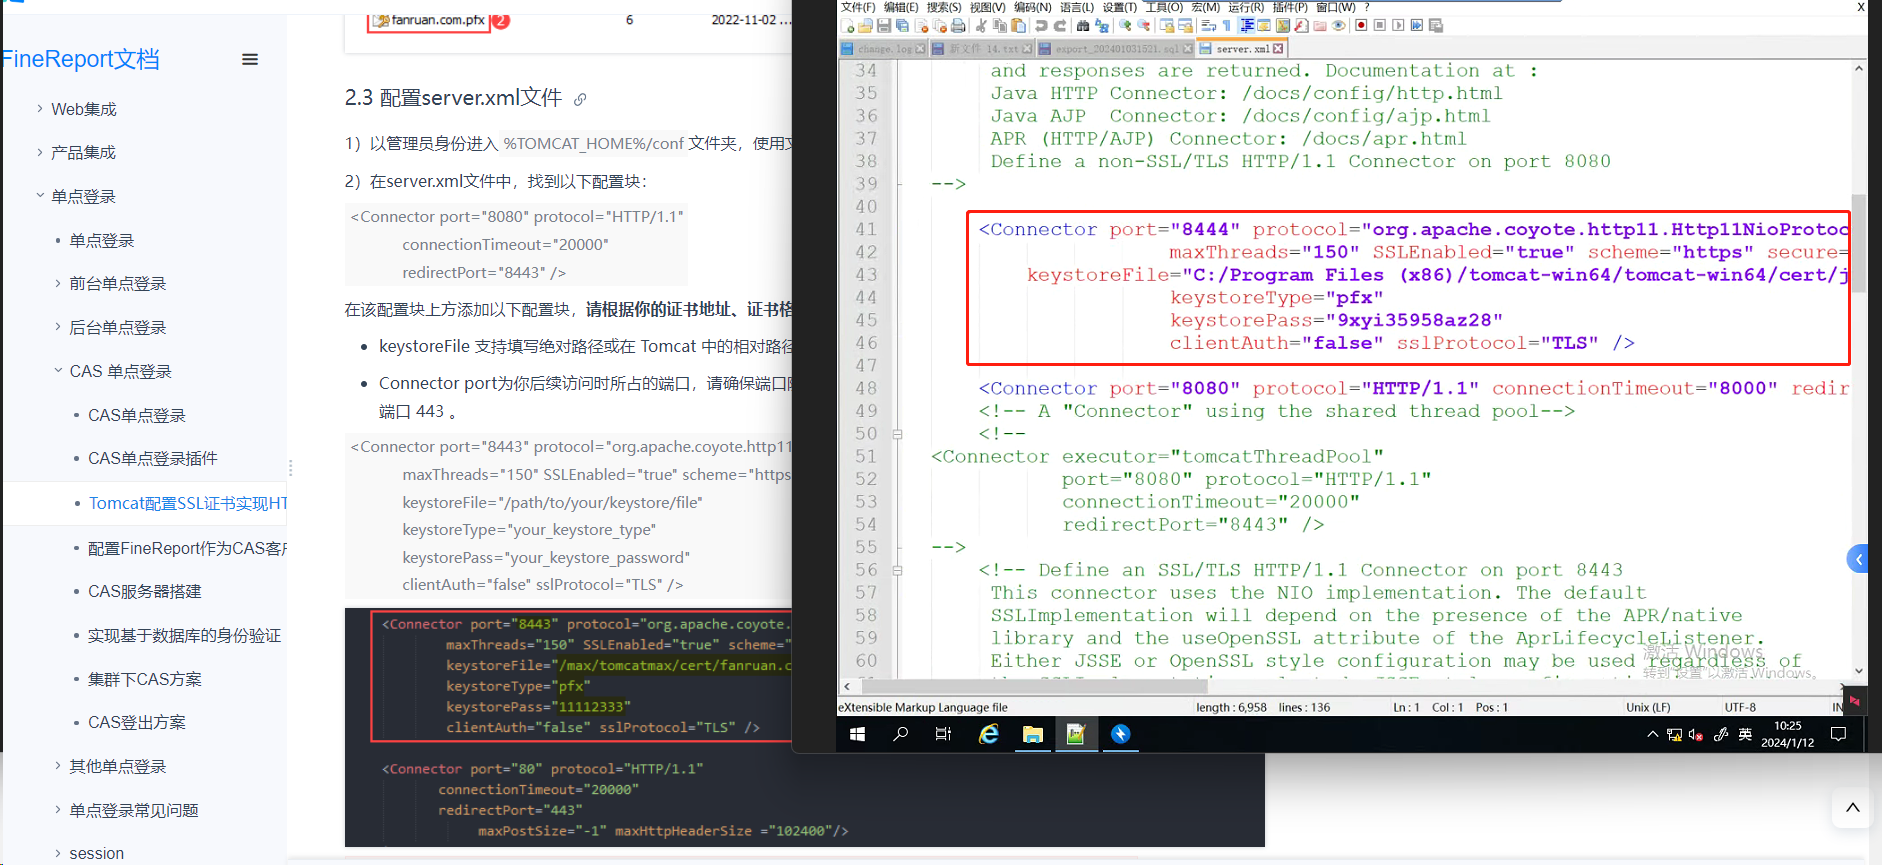Screen dimensions: 1882x865
Task: Click the Close document icon in Notepad++ toolbar
Action: [x=921, y=25]
